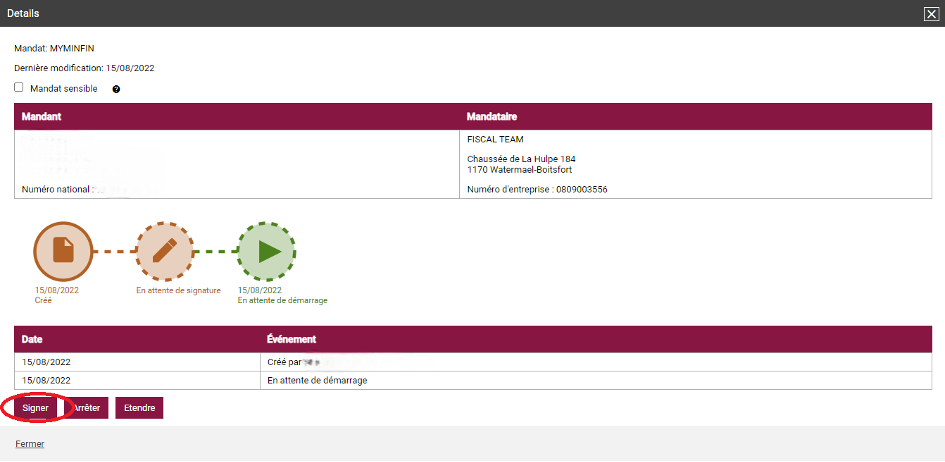Select the pencil signature step icon

164,251
